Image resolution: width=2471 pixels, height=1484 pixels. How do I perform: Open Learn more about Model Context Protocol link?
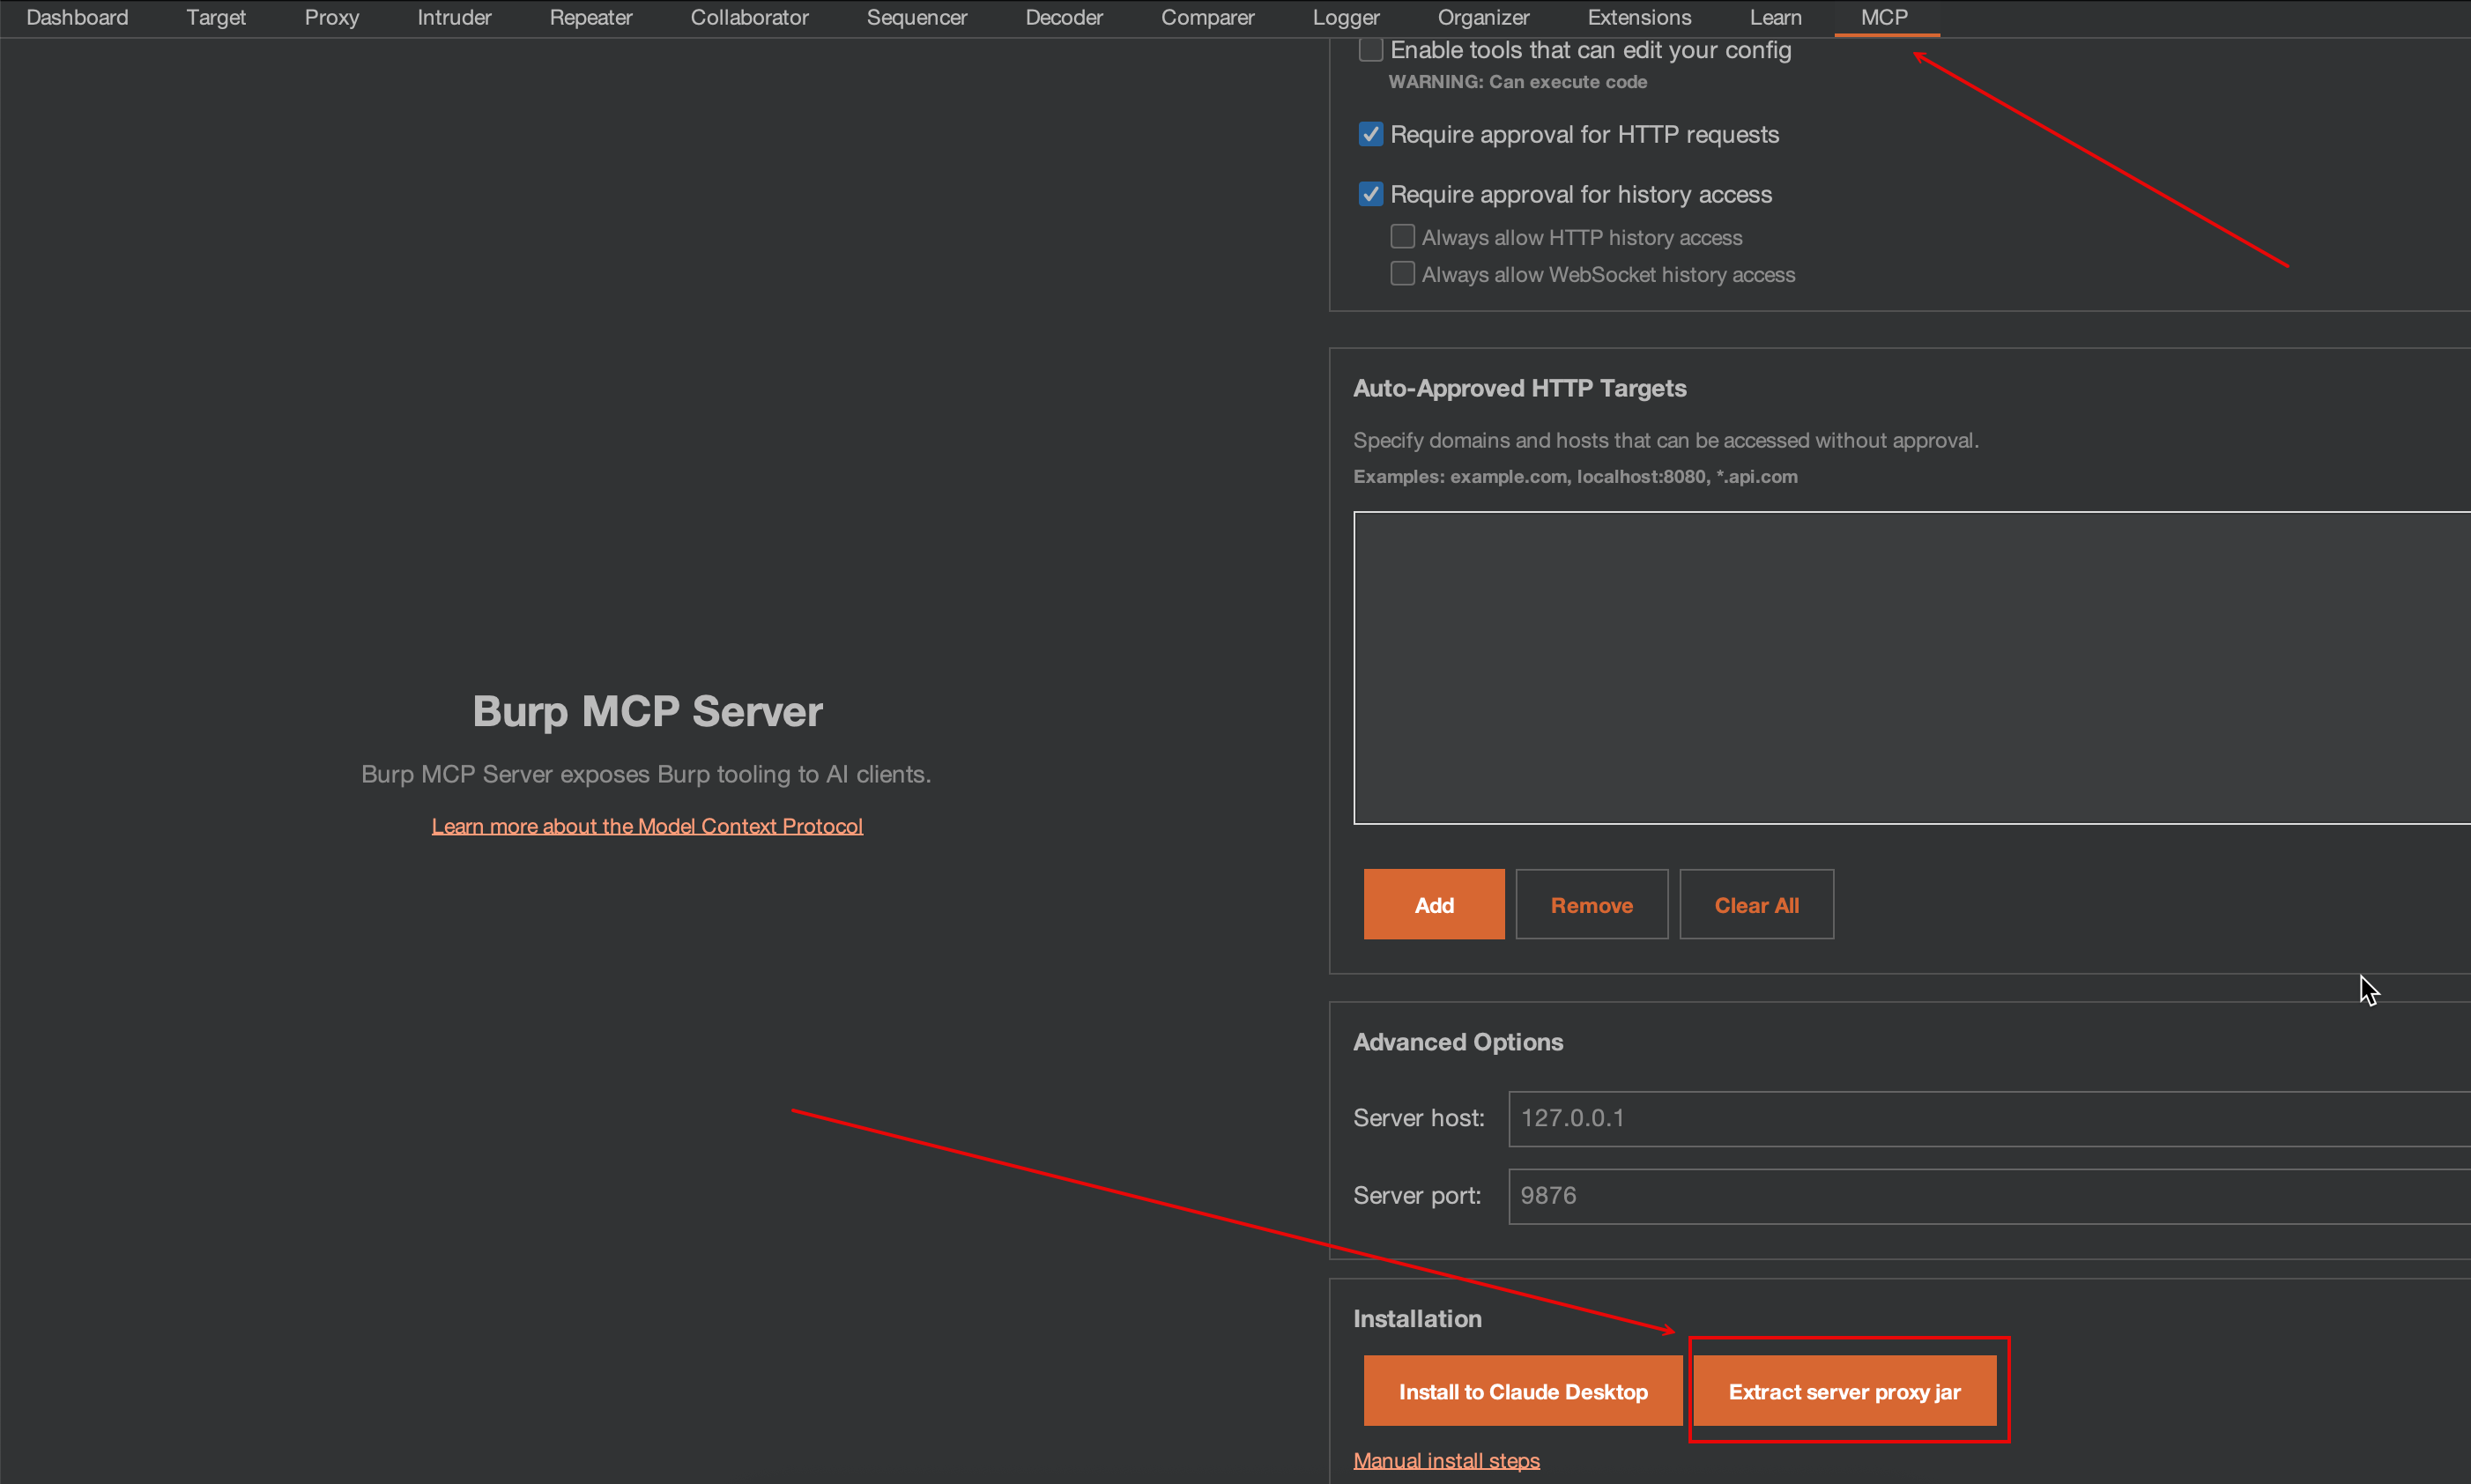(647, 826)
